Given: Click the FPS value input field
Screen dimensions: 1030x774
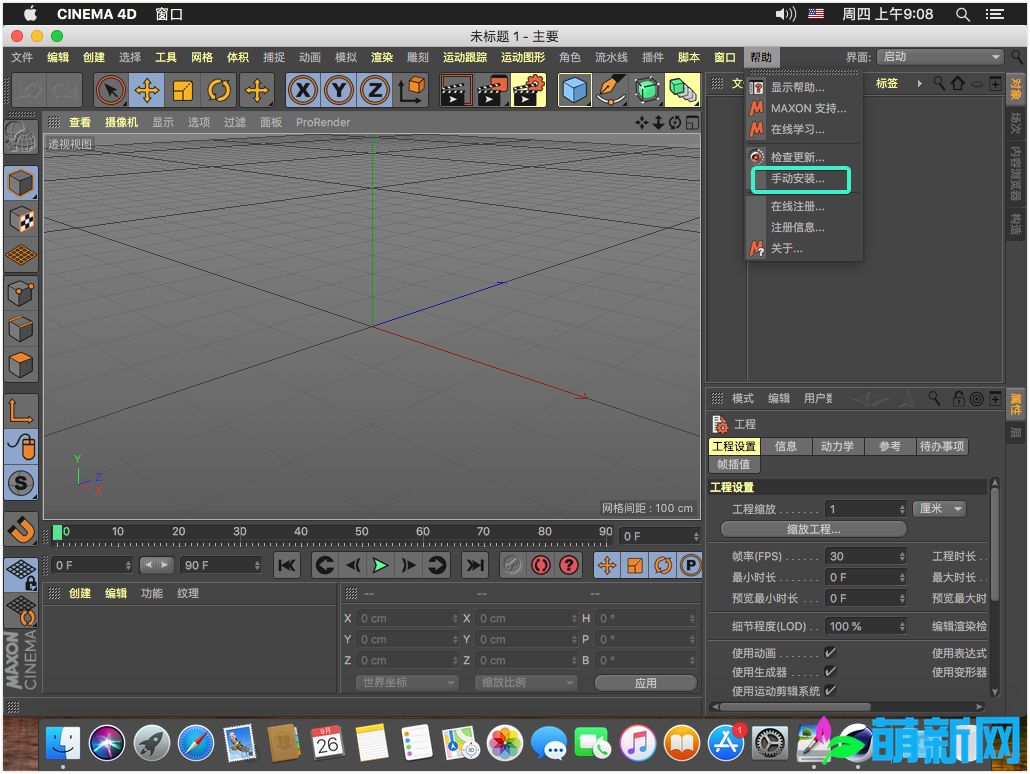Looking at the screenshot, I should point(866,555).
